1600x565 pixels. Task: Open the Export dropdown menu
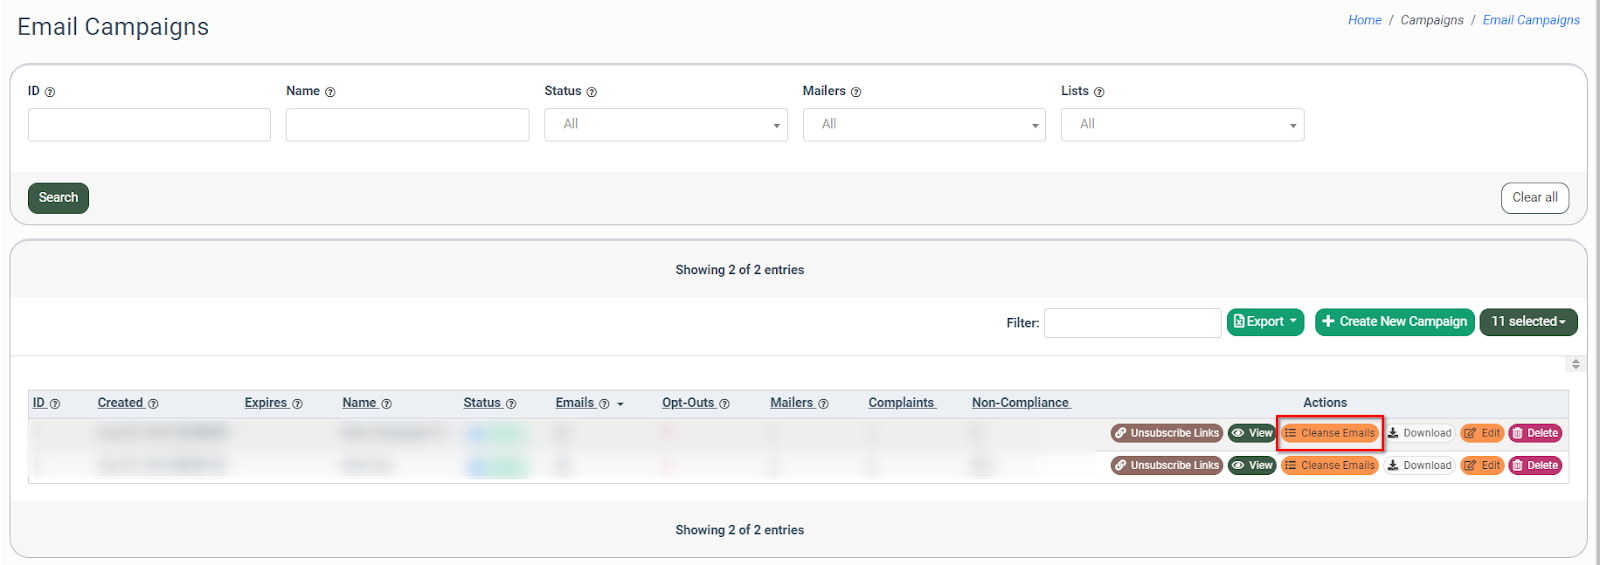point(1265,322)
